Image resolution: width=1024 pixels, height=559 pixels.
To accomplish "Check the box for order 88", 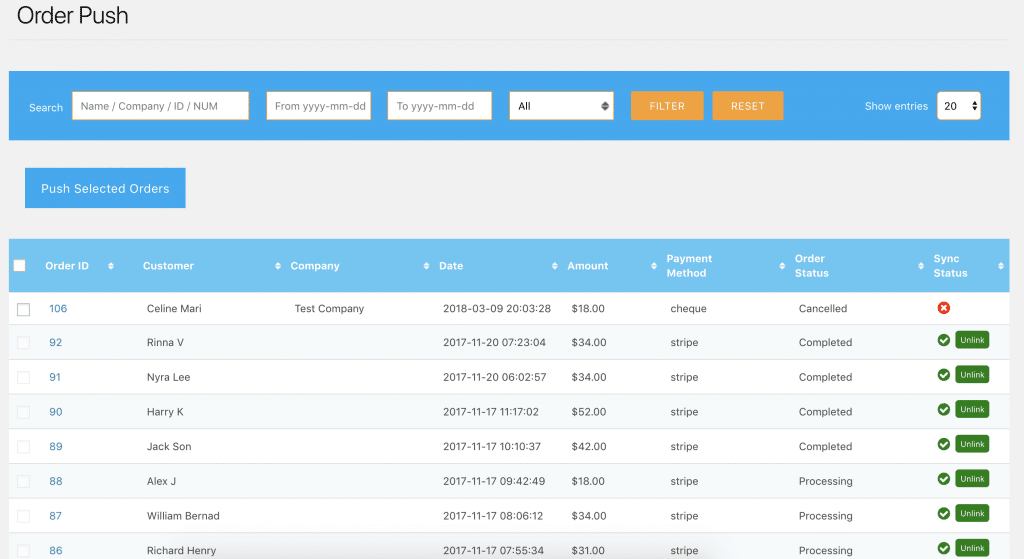I will (24, 481).
